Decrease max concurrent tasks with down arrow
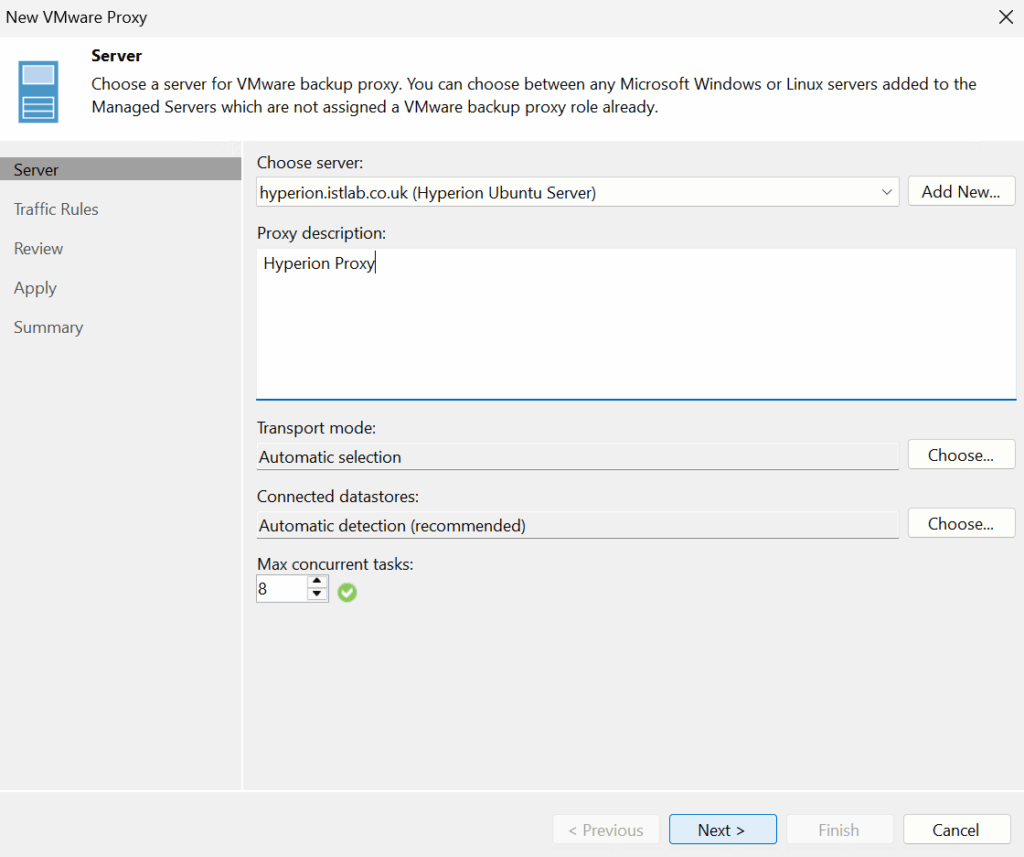1024x857 pixels. tap(317, 594)
